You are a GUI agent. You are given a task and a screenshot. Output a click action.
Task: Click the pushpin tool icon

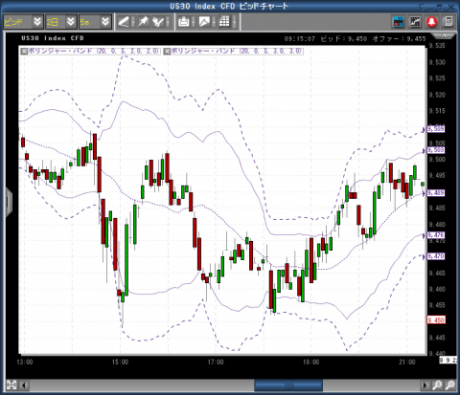click(143, 22)
